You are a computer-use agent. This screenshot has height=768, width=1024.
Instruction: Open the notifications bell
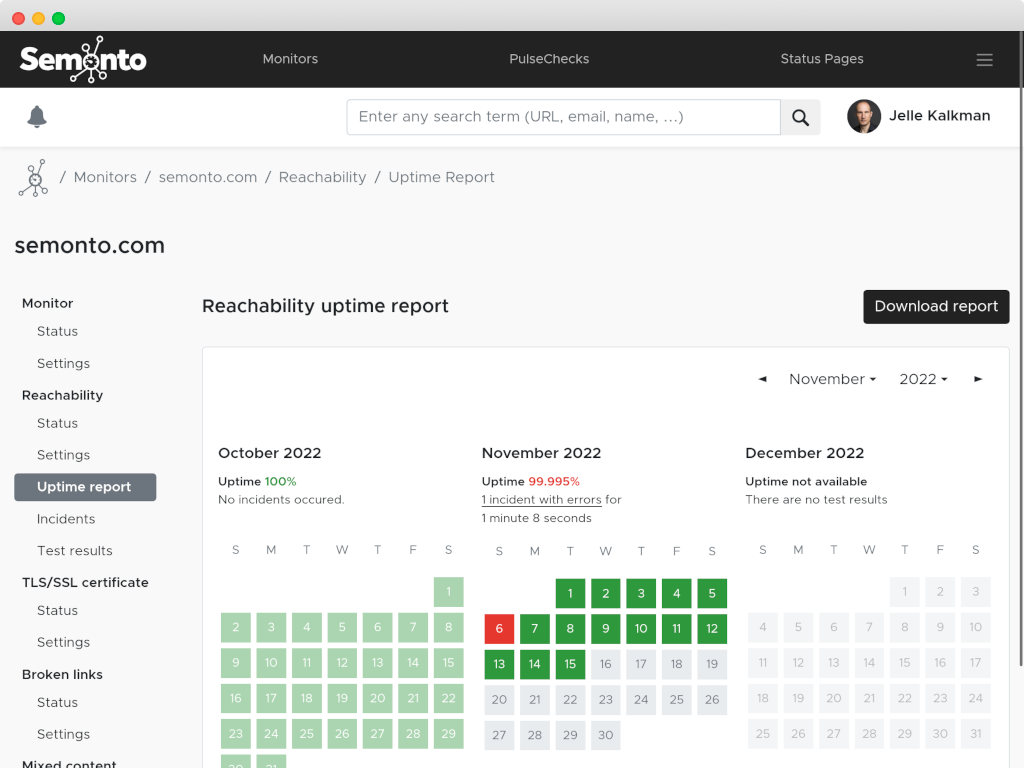pyautogui.click(x=37, y=117)
